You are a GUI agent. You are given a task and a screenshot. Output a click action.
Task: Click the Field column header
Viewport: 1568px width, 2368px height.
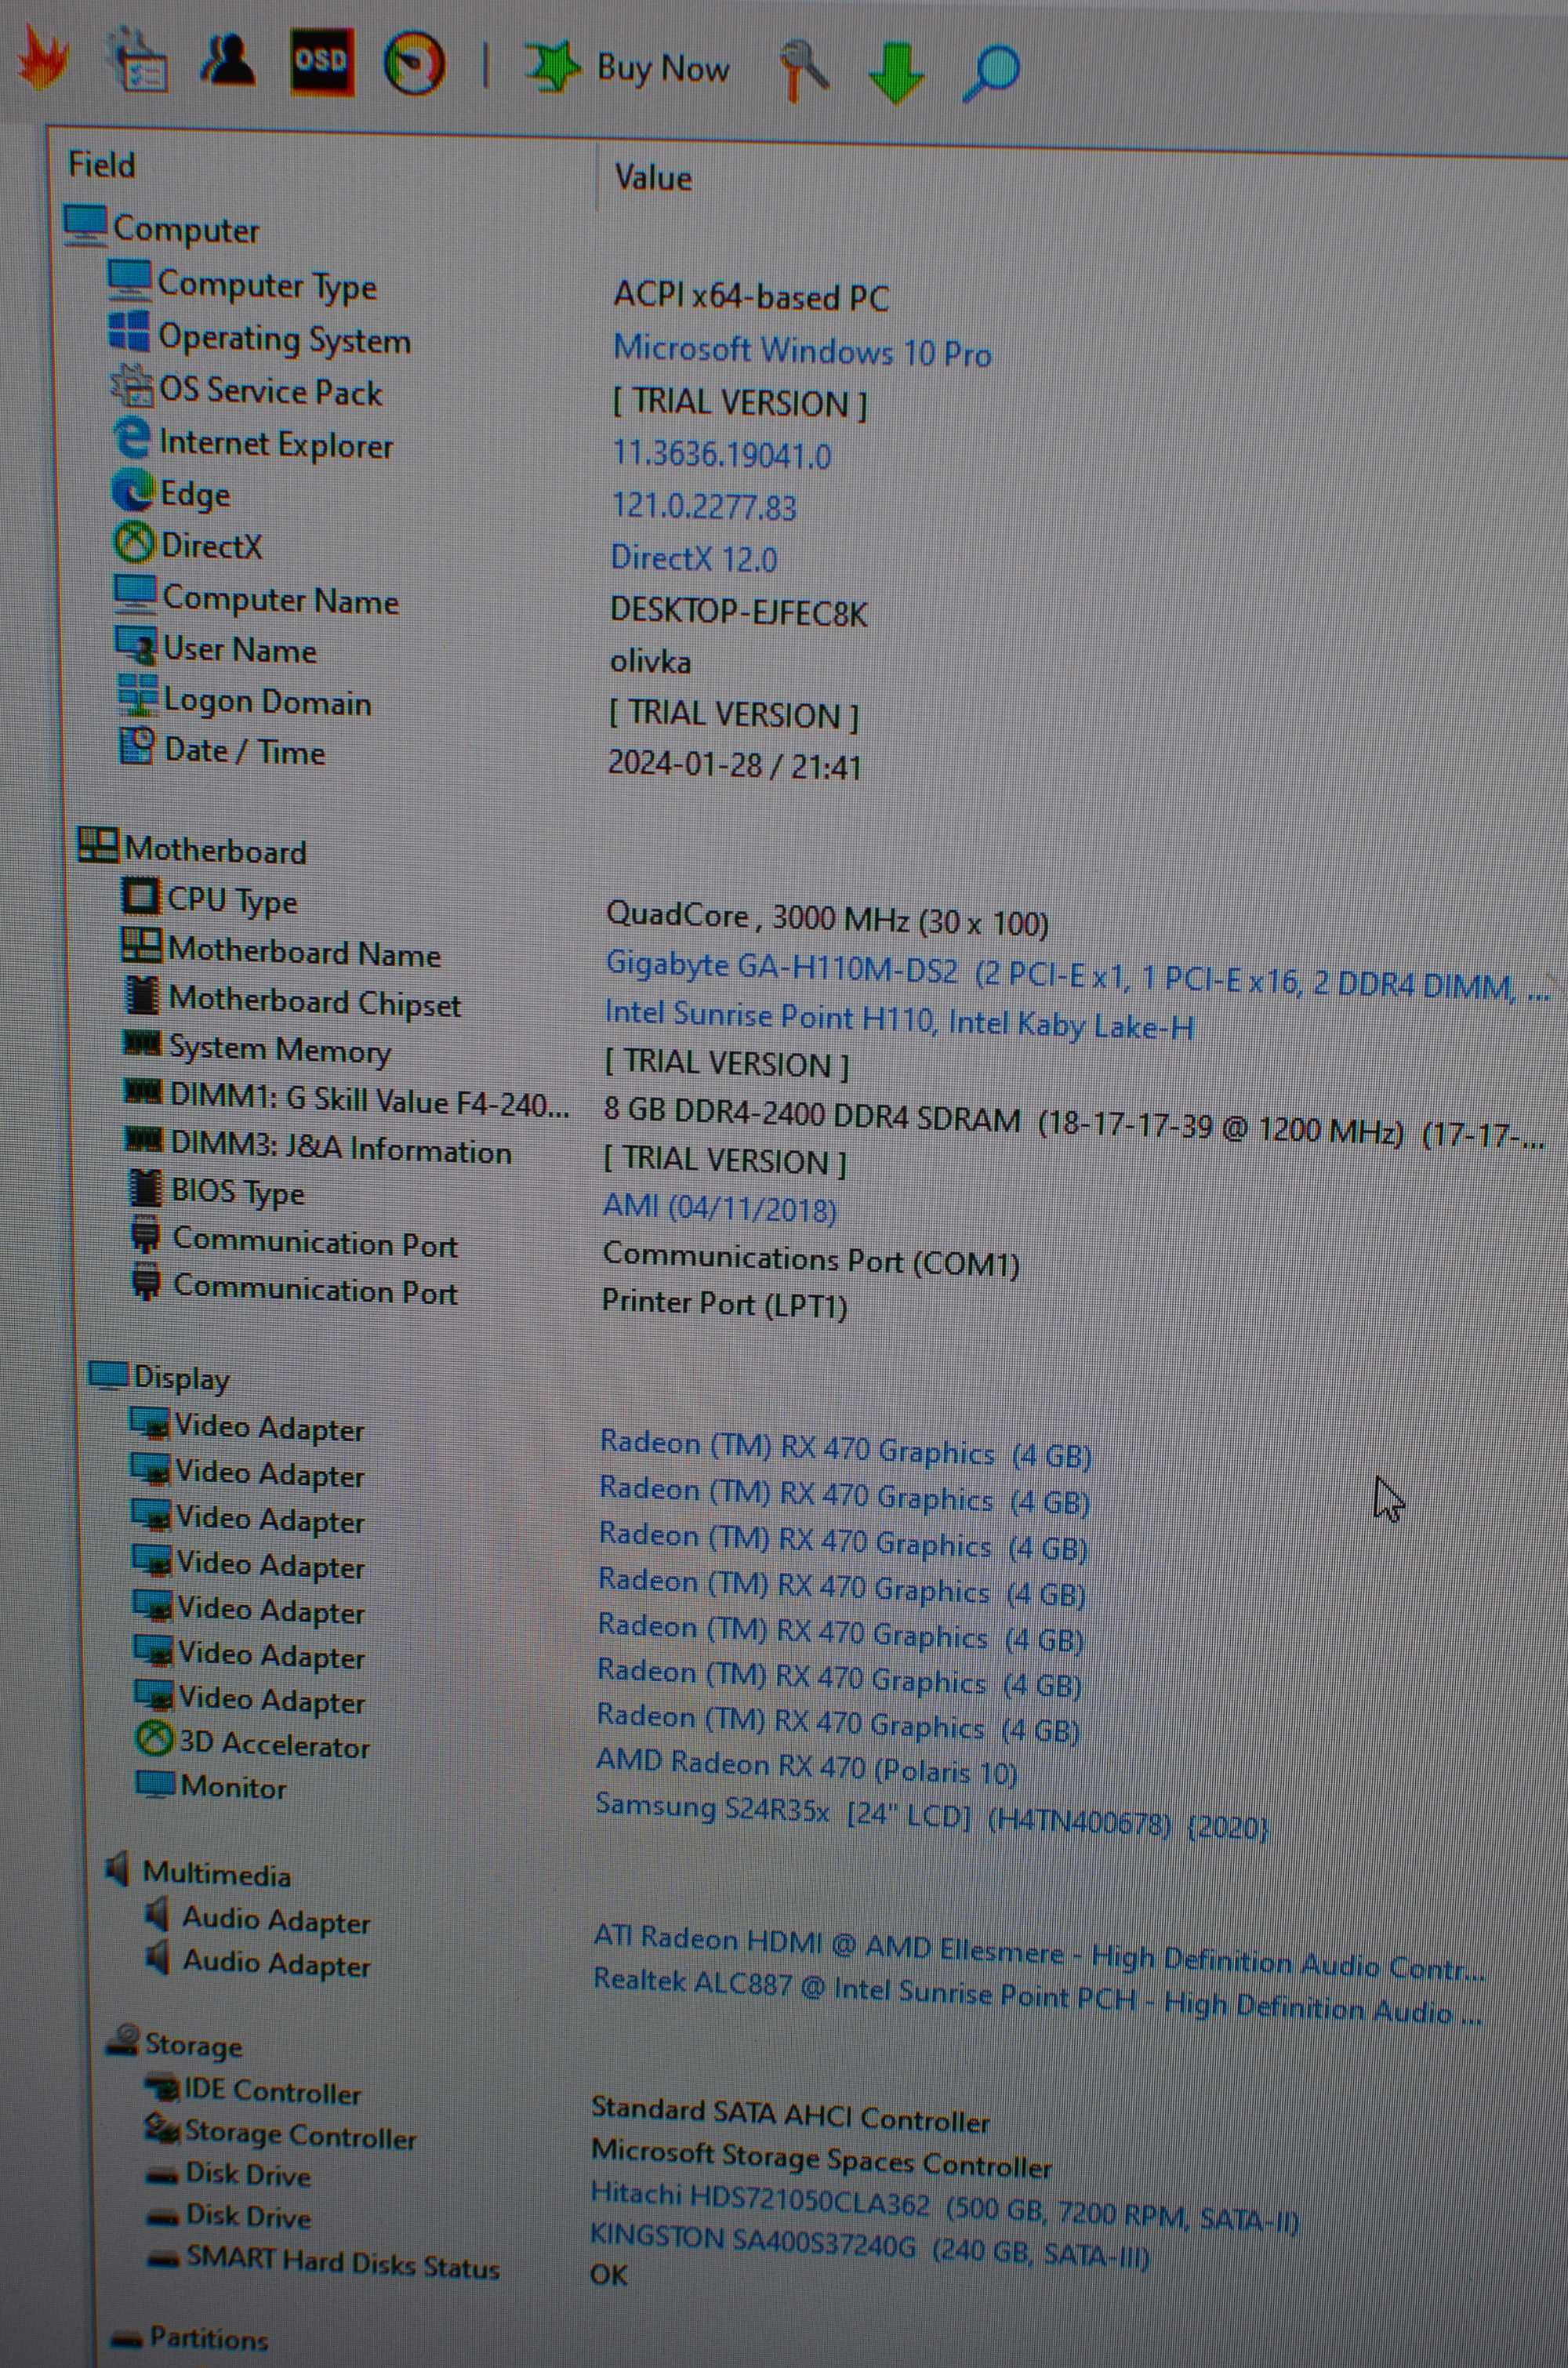pyautogui.click(x=101, y=164)
